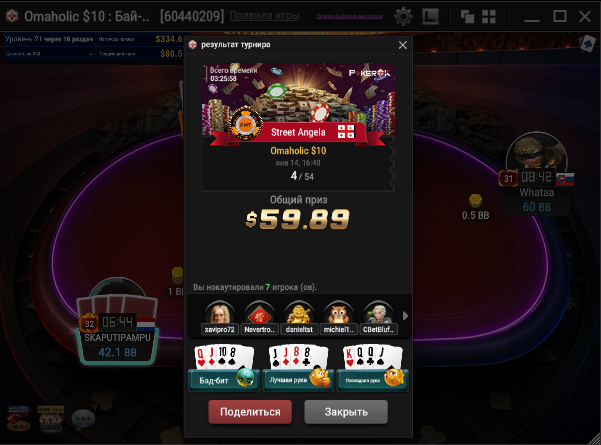Click the tile windows grid icon

coord(489,16)
